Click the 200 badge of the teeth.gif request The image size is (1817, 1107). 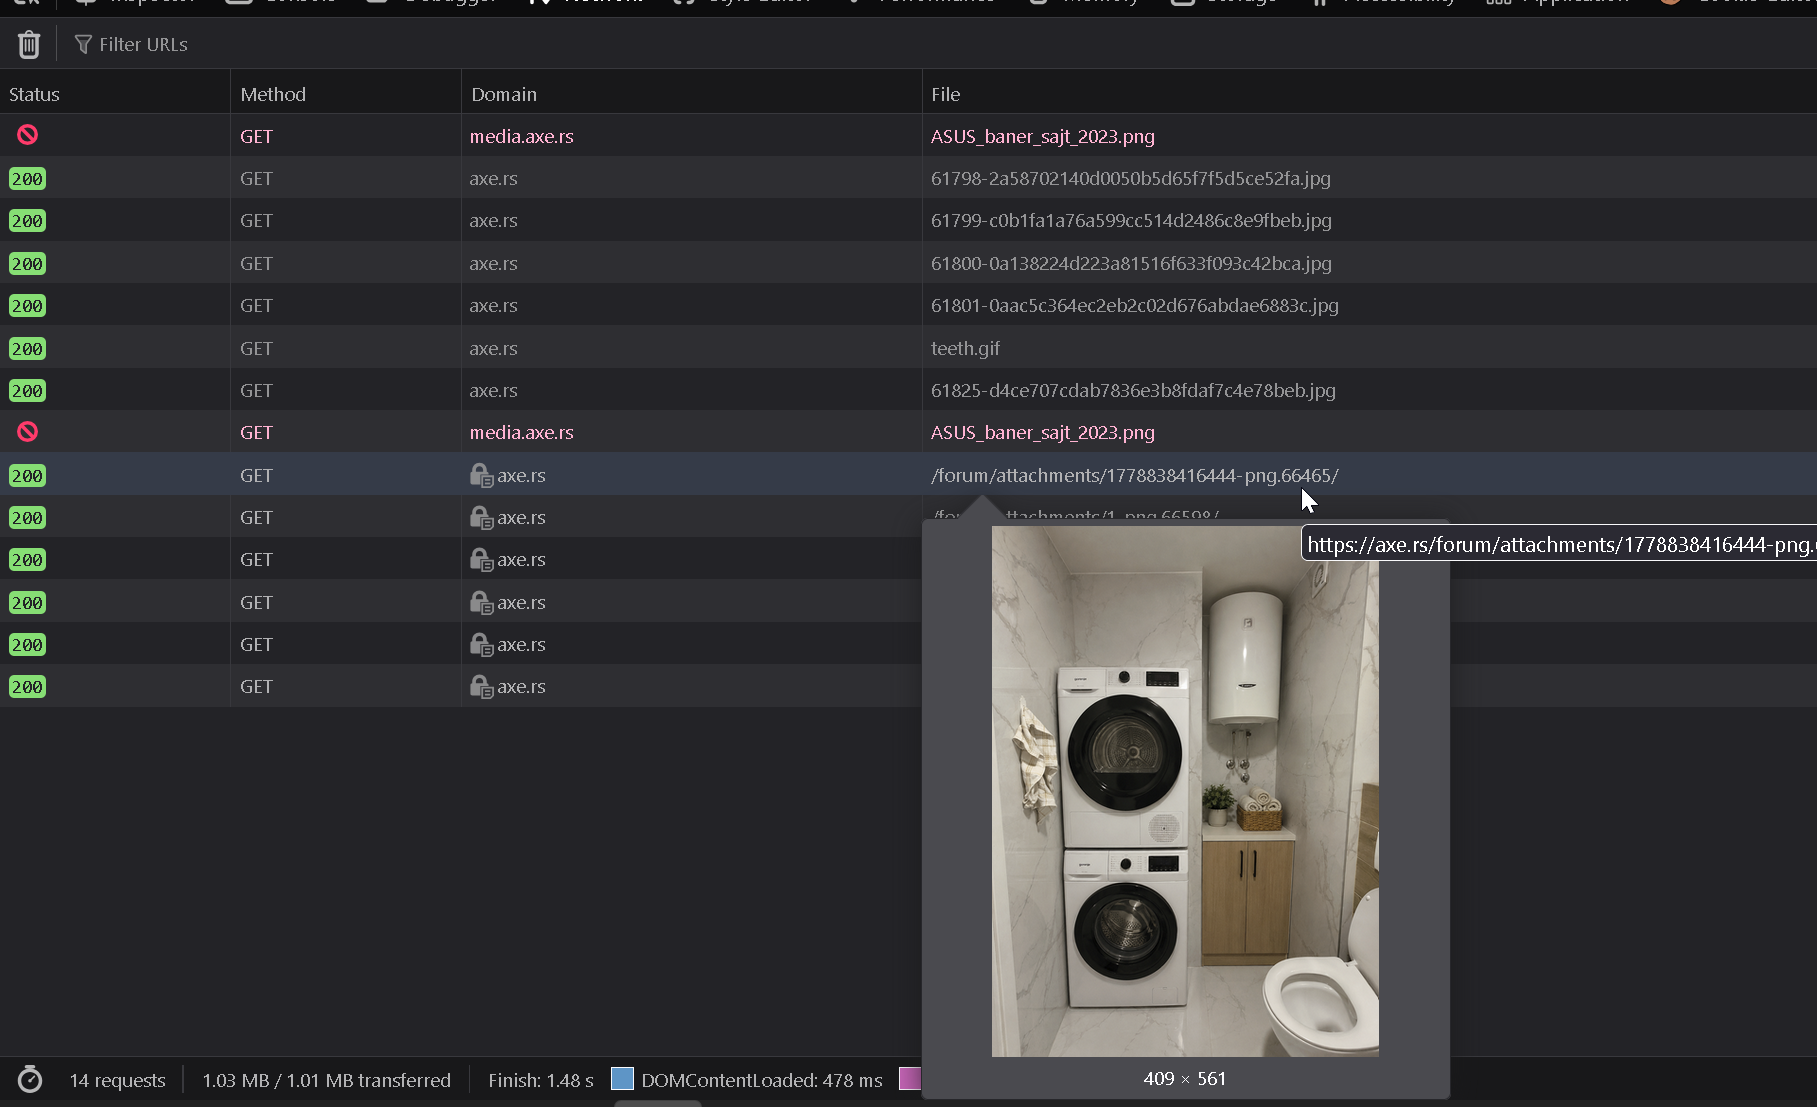point(27,349)
